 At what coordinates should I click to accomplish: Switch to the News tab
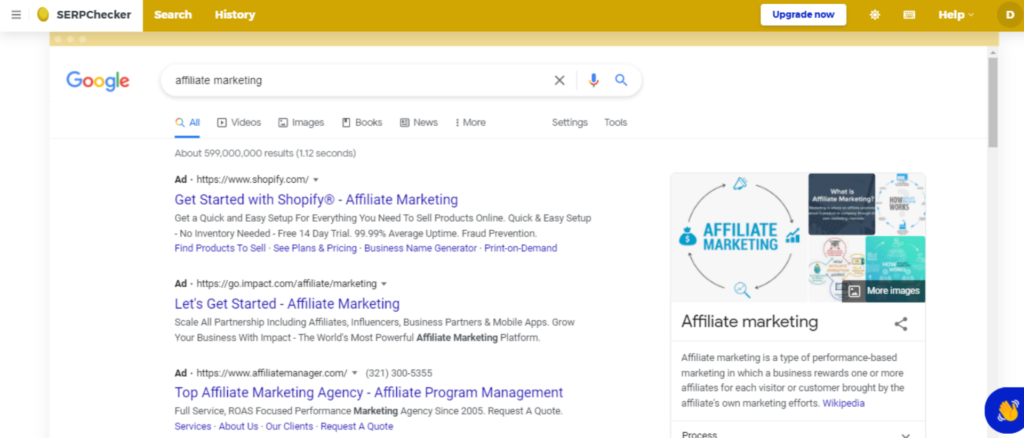point(419,123)
